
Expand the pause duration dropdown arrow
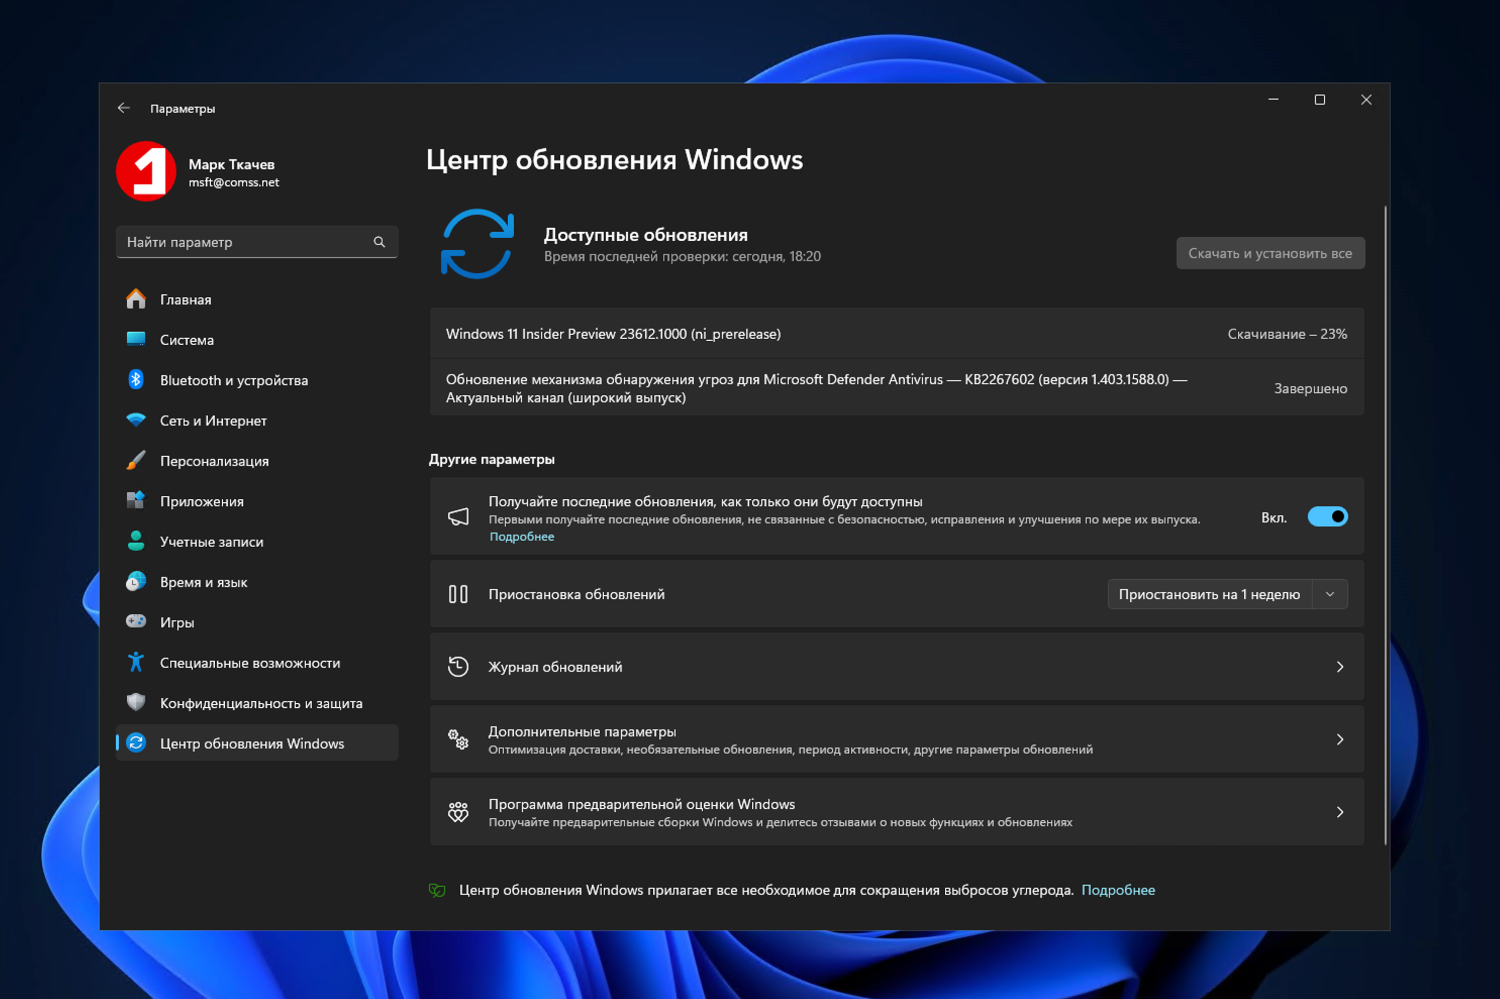click(1331, 594)
